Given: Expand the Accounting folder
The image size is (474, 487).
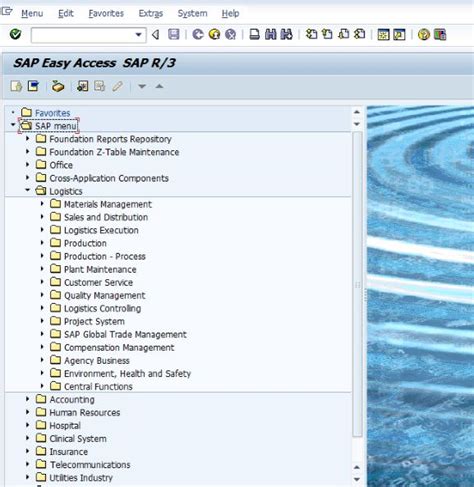Looking at the screenshot, I should 28,399.
